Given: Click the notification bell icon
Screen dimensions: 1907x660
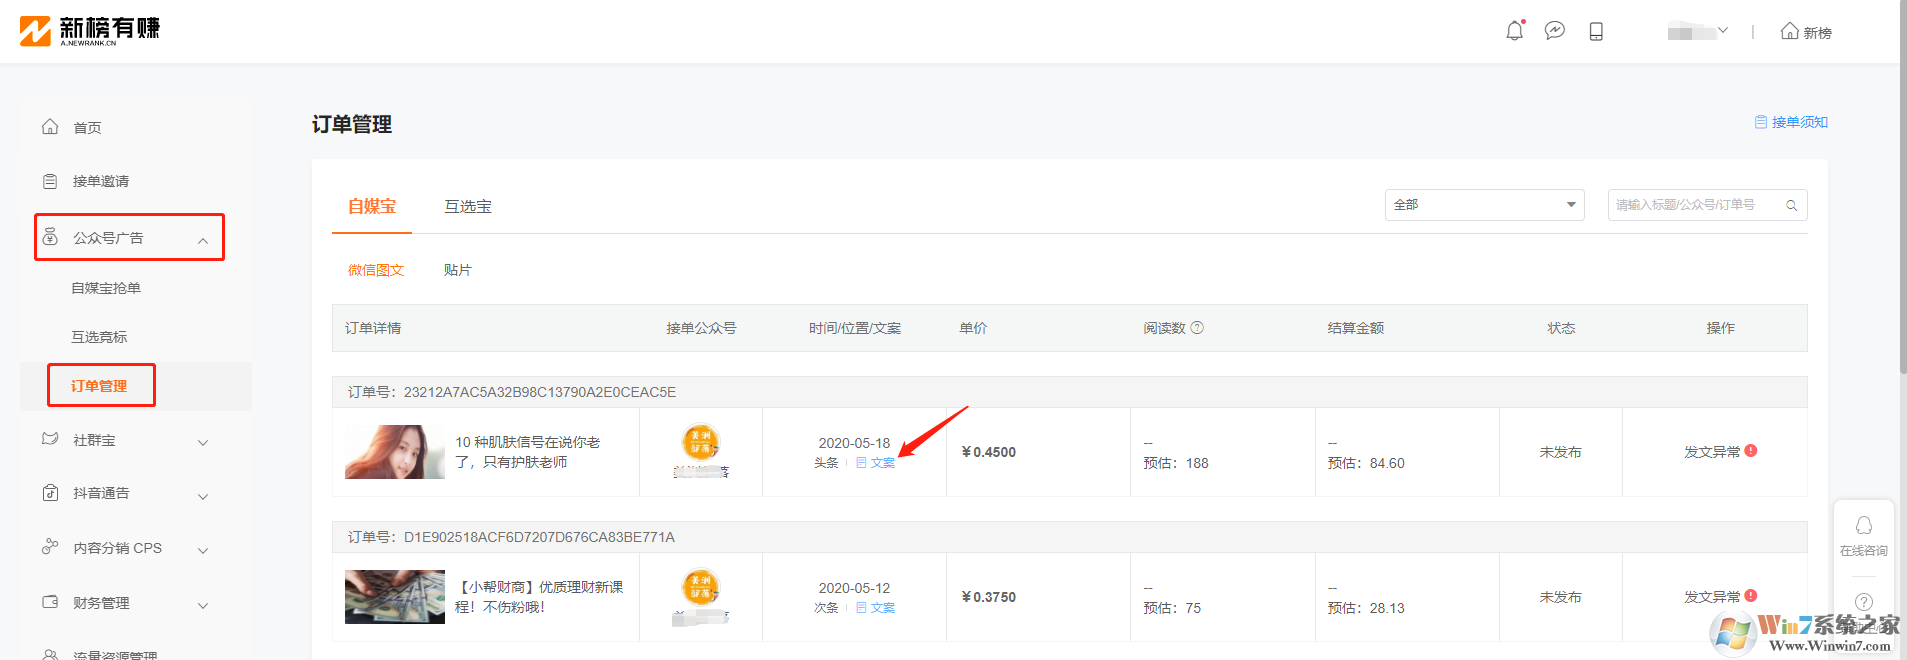Looking at the screenshot, I should pos(1514,31).
